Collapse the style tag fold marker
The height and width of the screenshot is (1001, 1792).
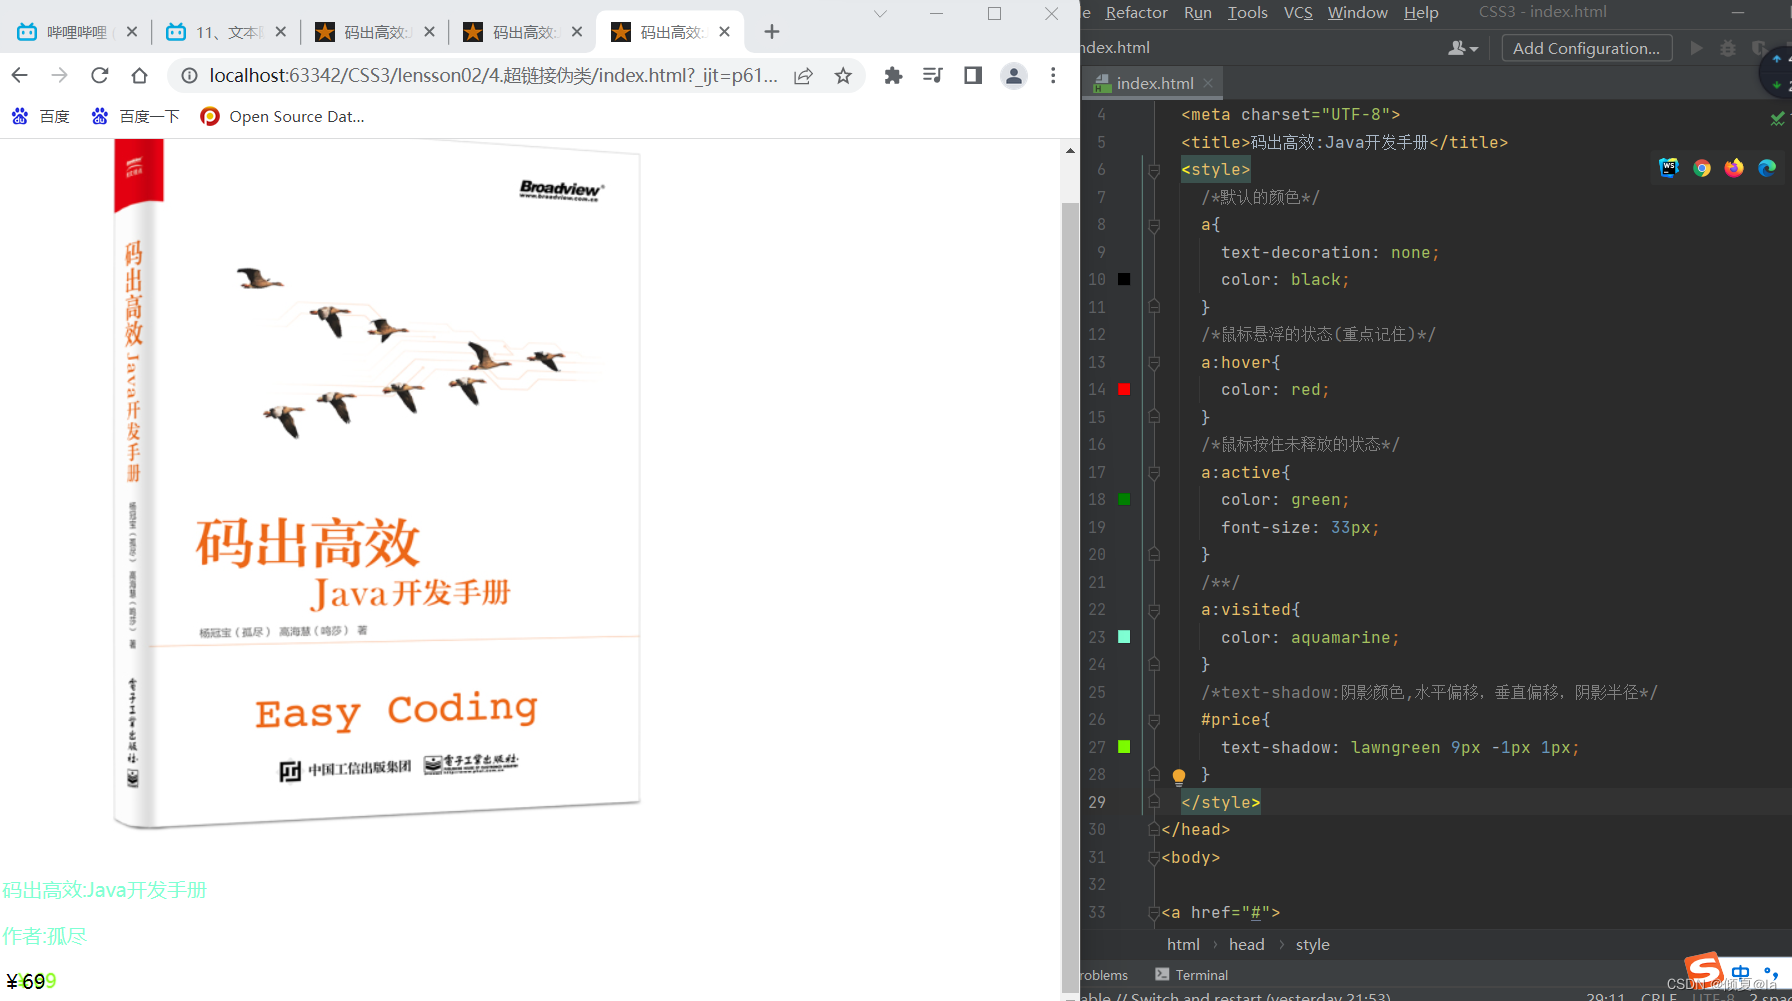pyautogui.click(x=1154, y=170)
